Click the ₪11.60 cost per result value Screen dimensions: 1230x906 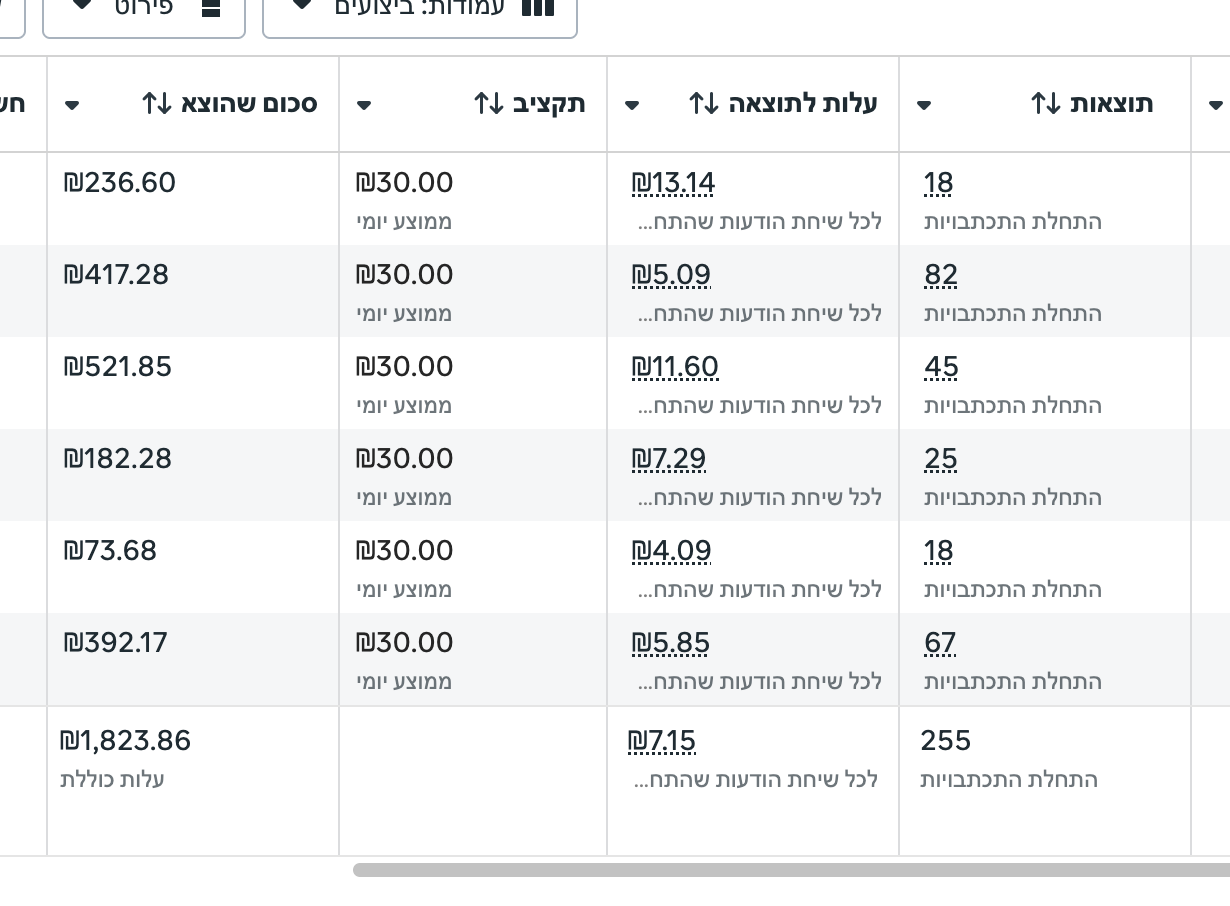tap(675, 367)
